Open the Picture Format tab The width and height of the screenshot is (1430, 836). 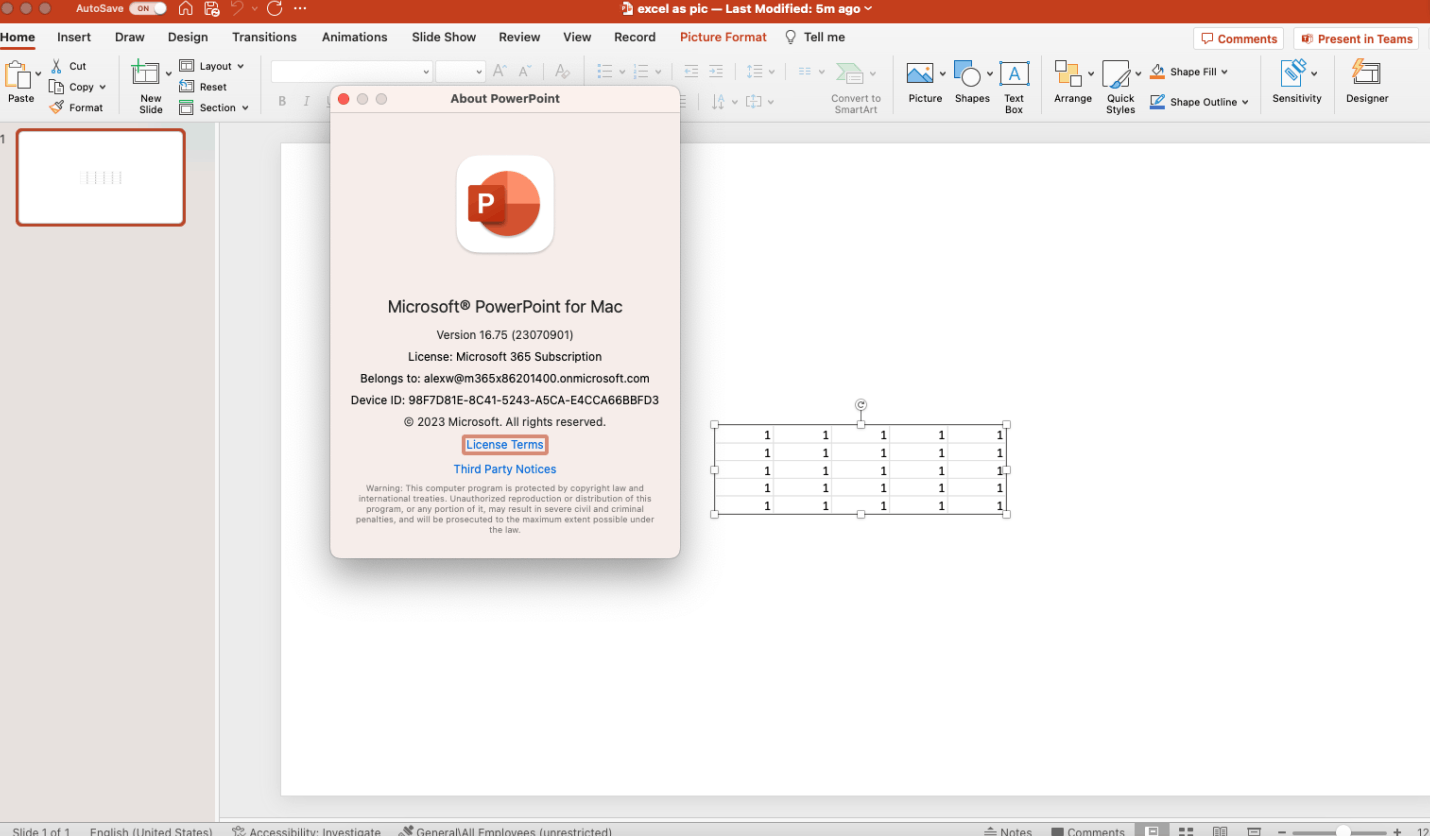pos(723,37)
